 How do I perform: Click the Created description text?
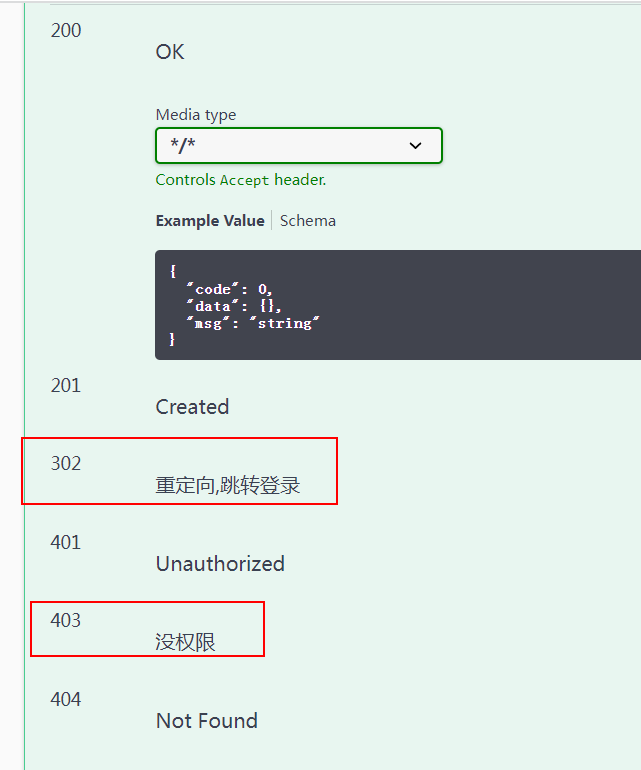tap(192, 407)
